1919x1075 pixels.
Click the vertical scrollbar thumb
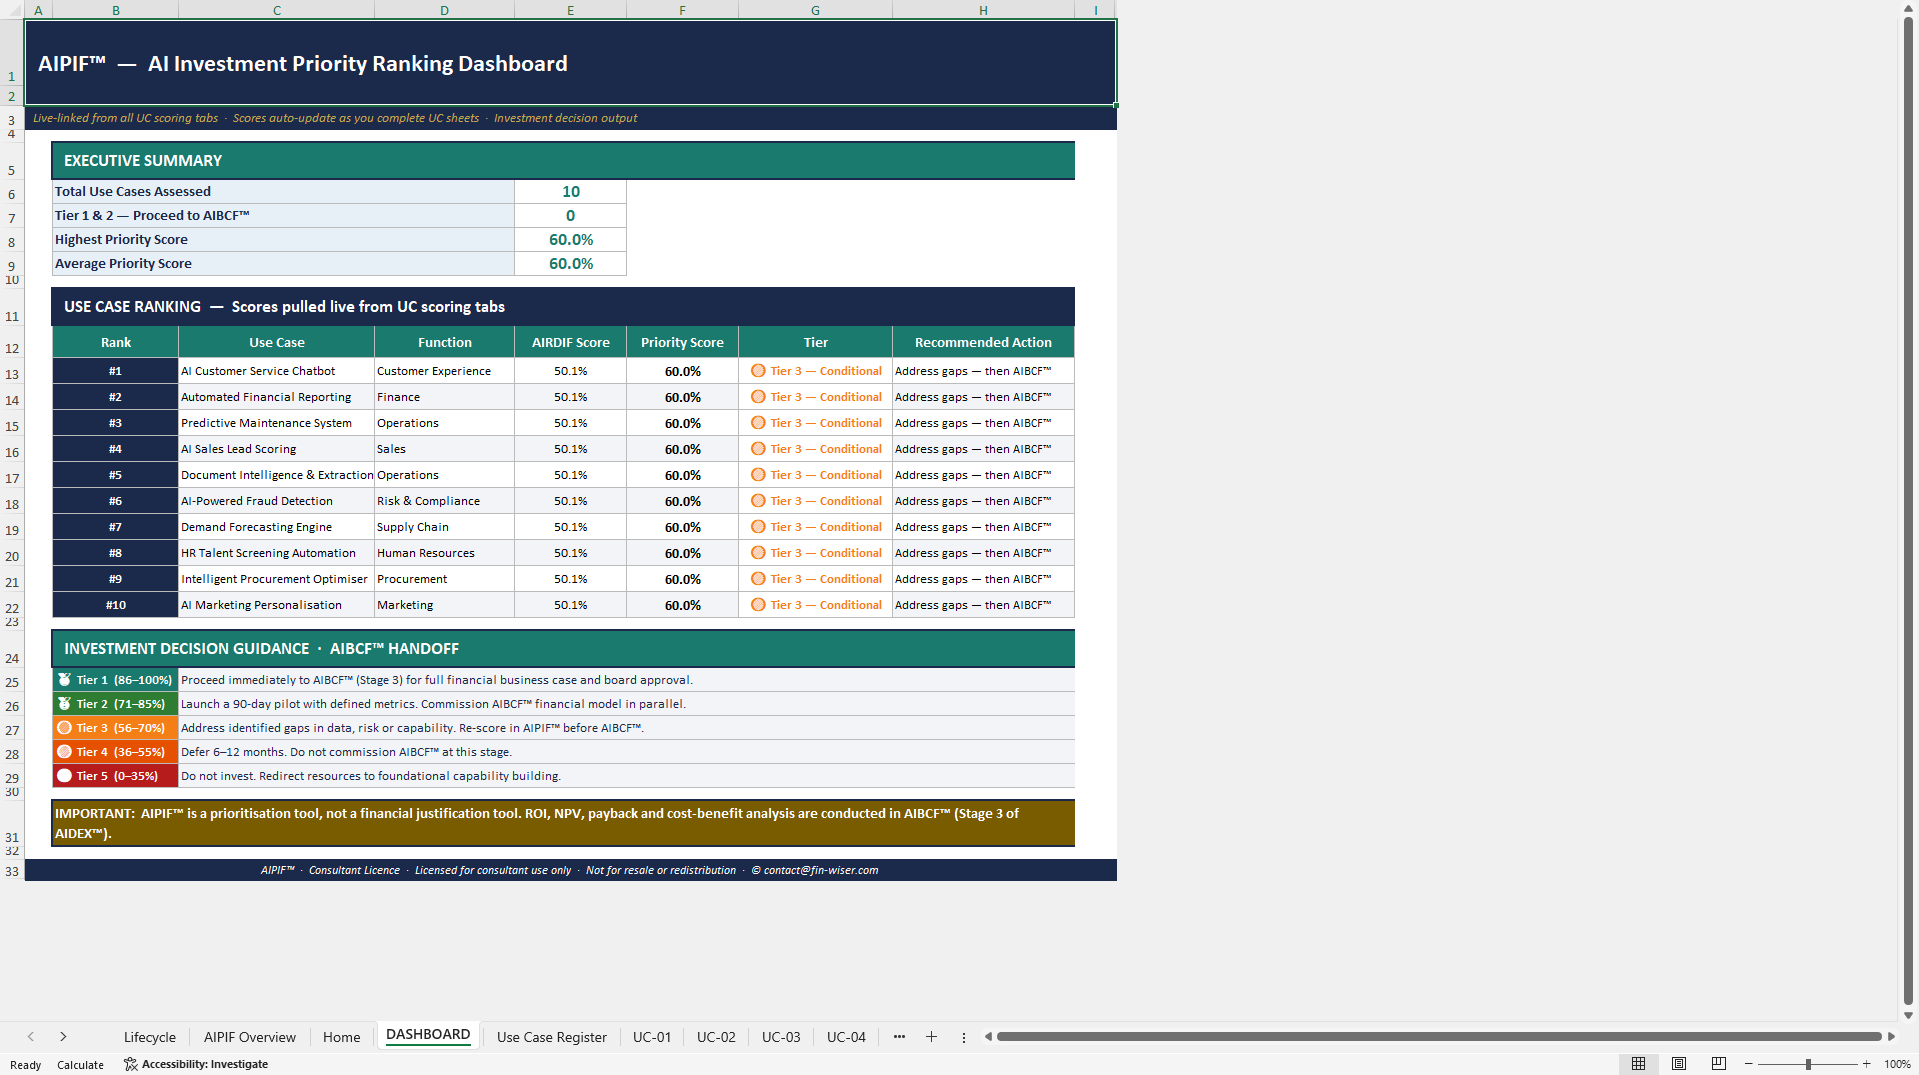tap(1908, 510)
